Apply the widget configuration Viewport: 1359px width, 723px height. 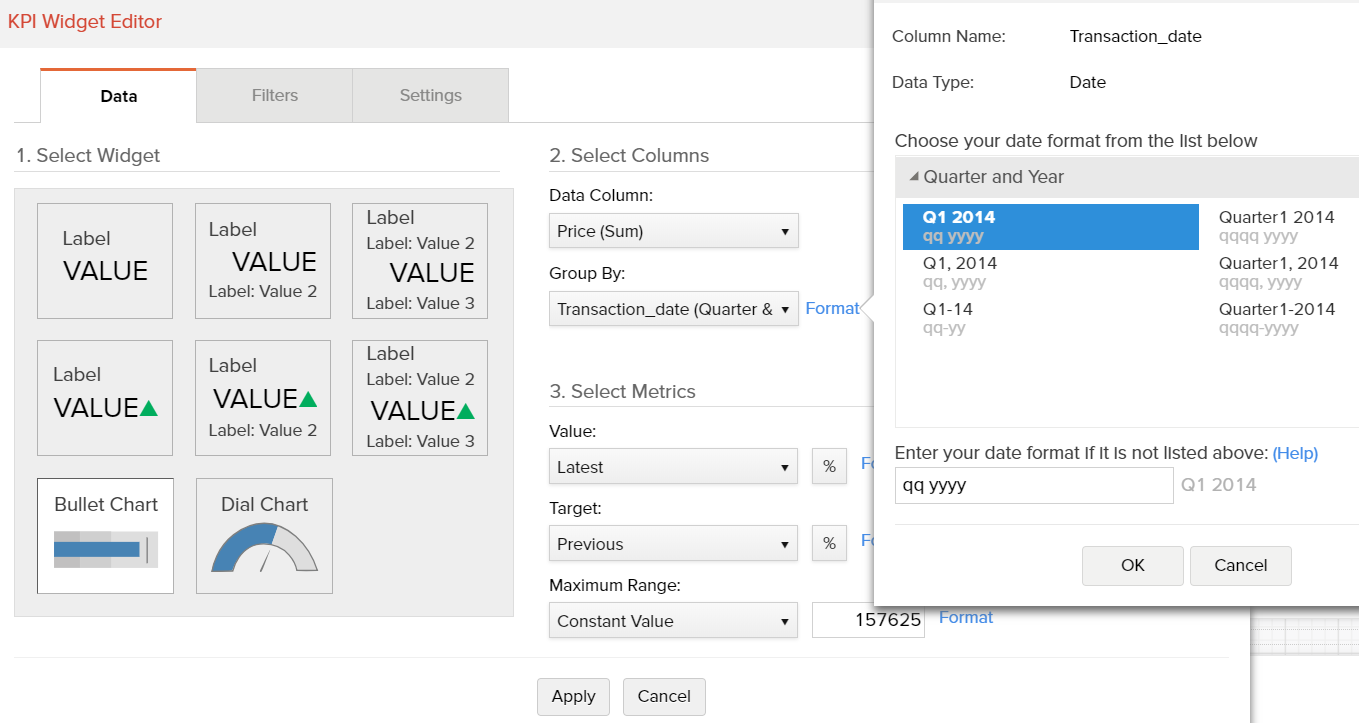pyautogui.click(x=573, y=696)
